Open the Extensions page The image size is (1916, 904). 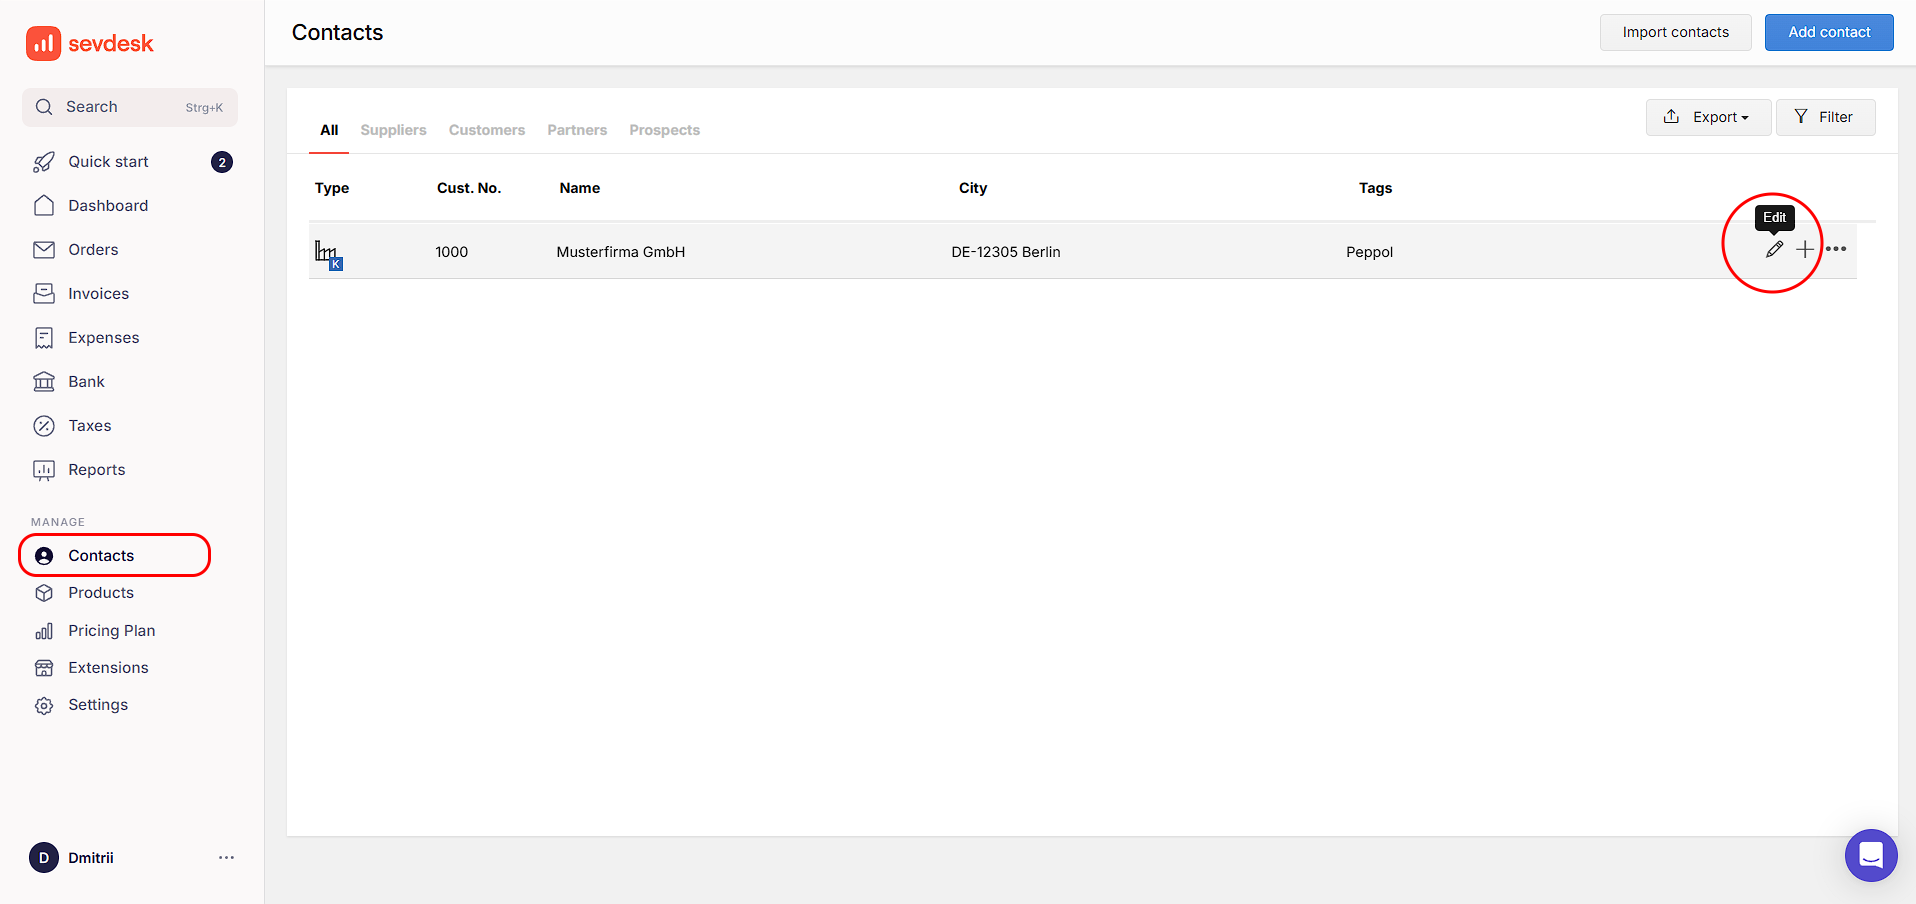pos(108,668)
